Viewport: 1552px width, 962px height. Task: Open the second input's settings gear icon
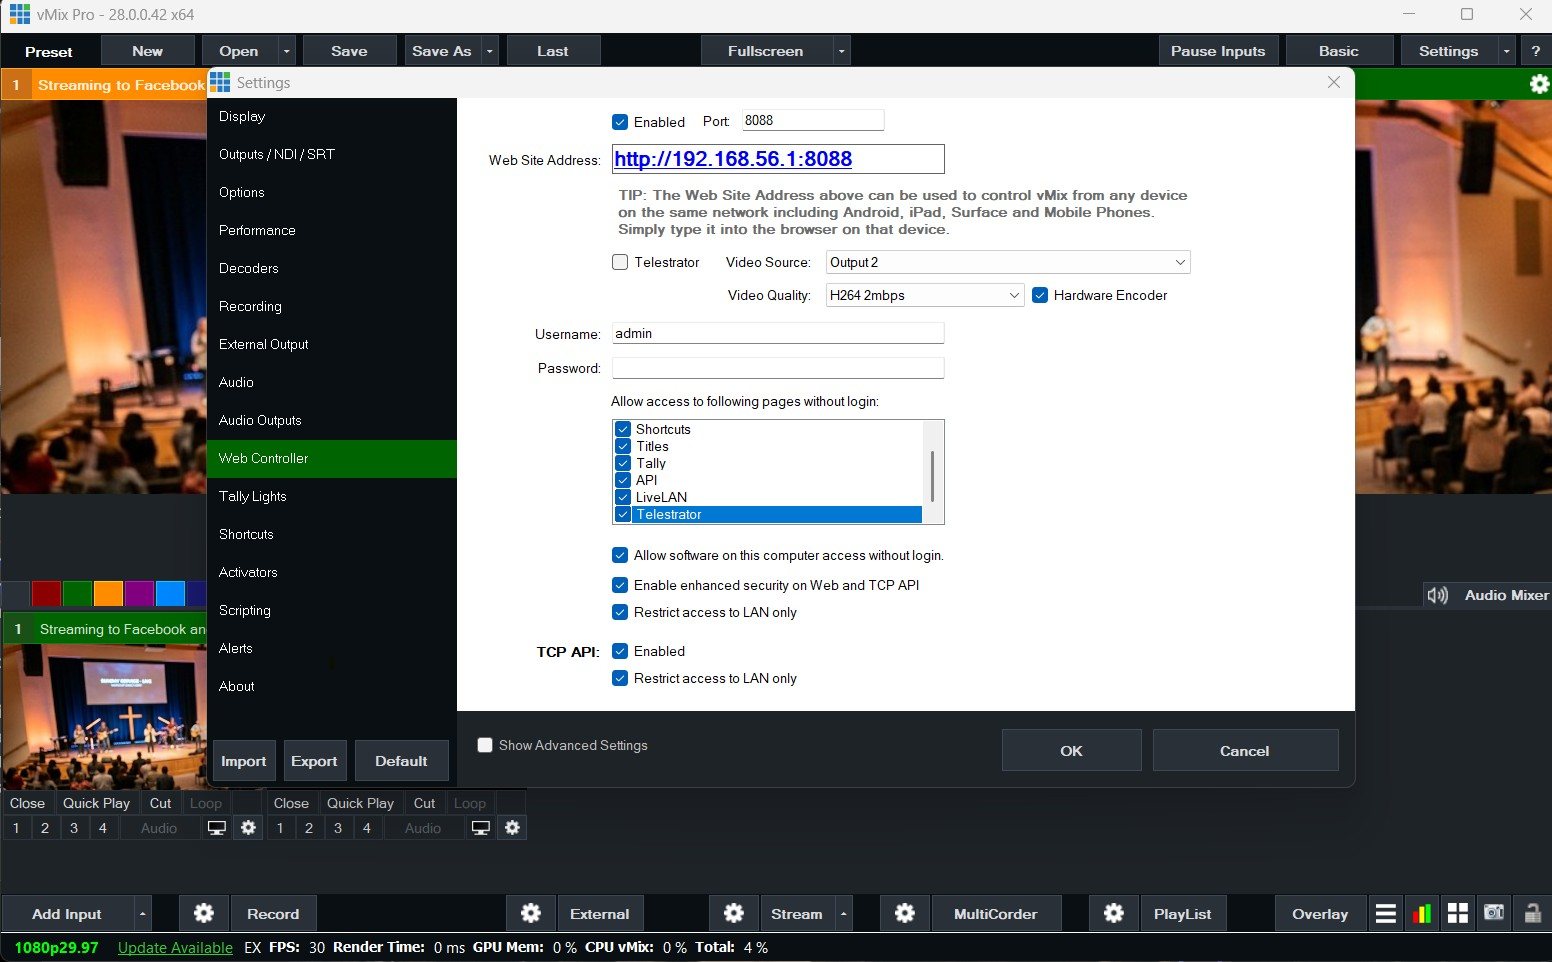pos(513,828)
